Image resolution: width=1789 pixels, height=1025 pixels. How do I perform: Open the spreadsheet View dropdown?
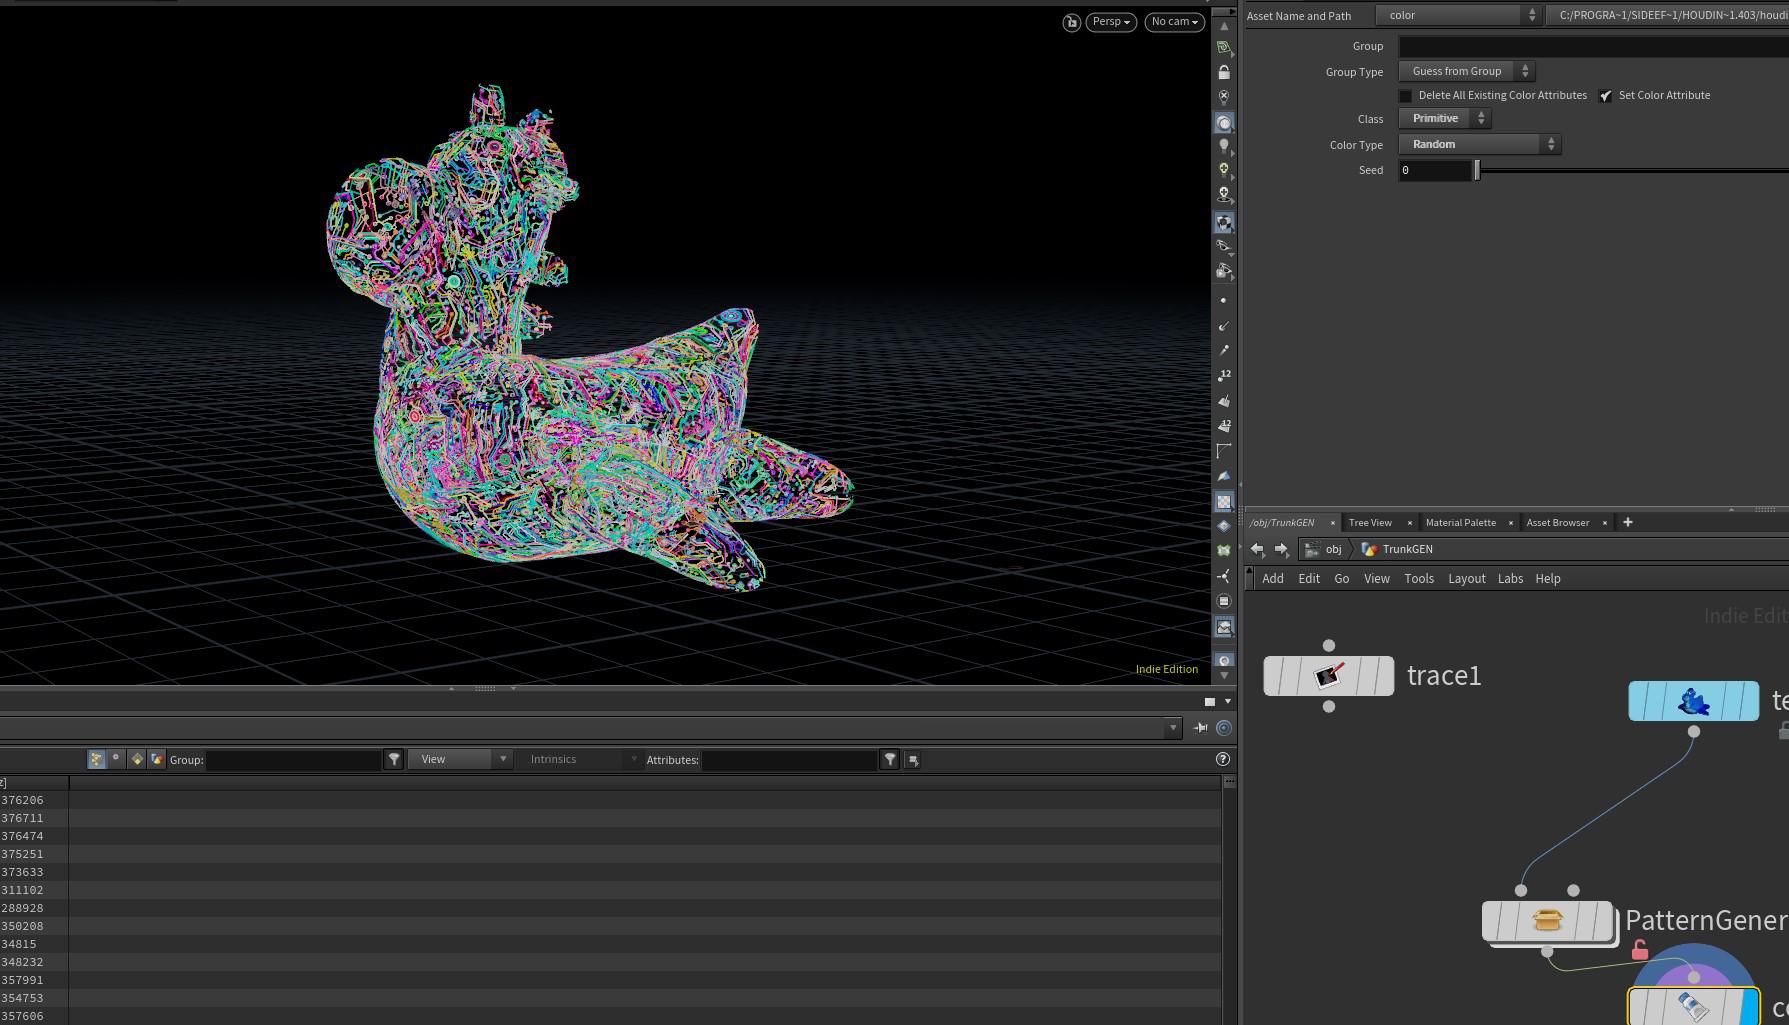click(461, 760)
